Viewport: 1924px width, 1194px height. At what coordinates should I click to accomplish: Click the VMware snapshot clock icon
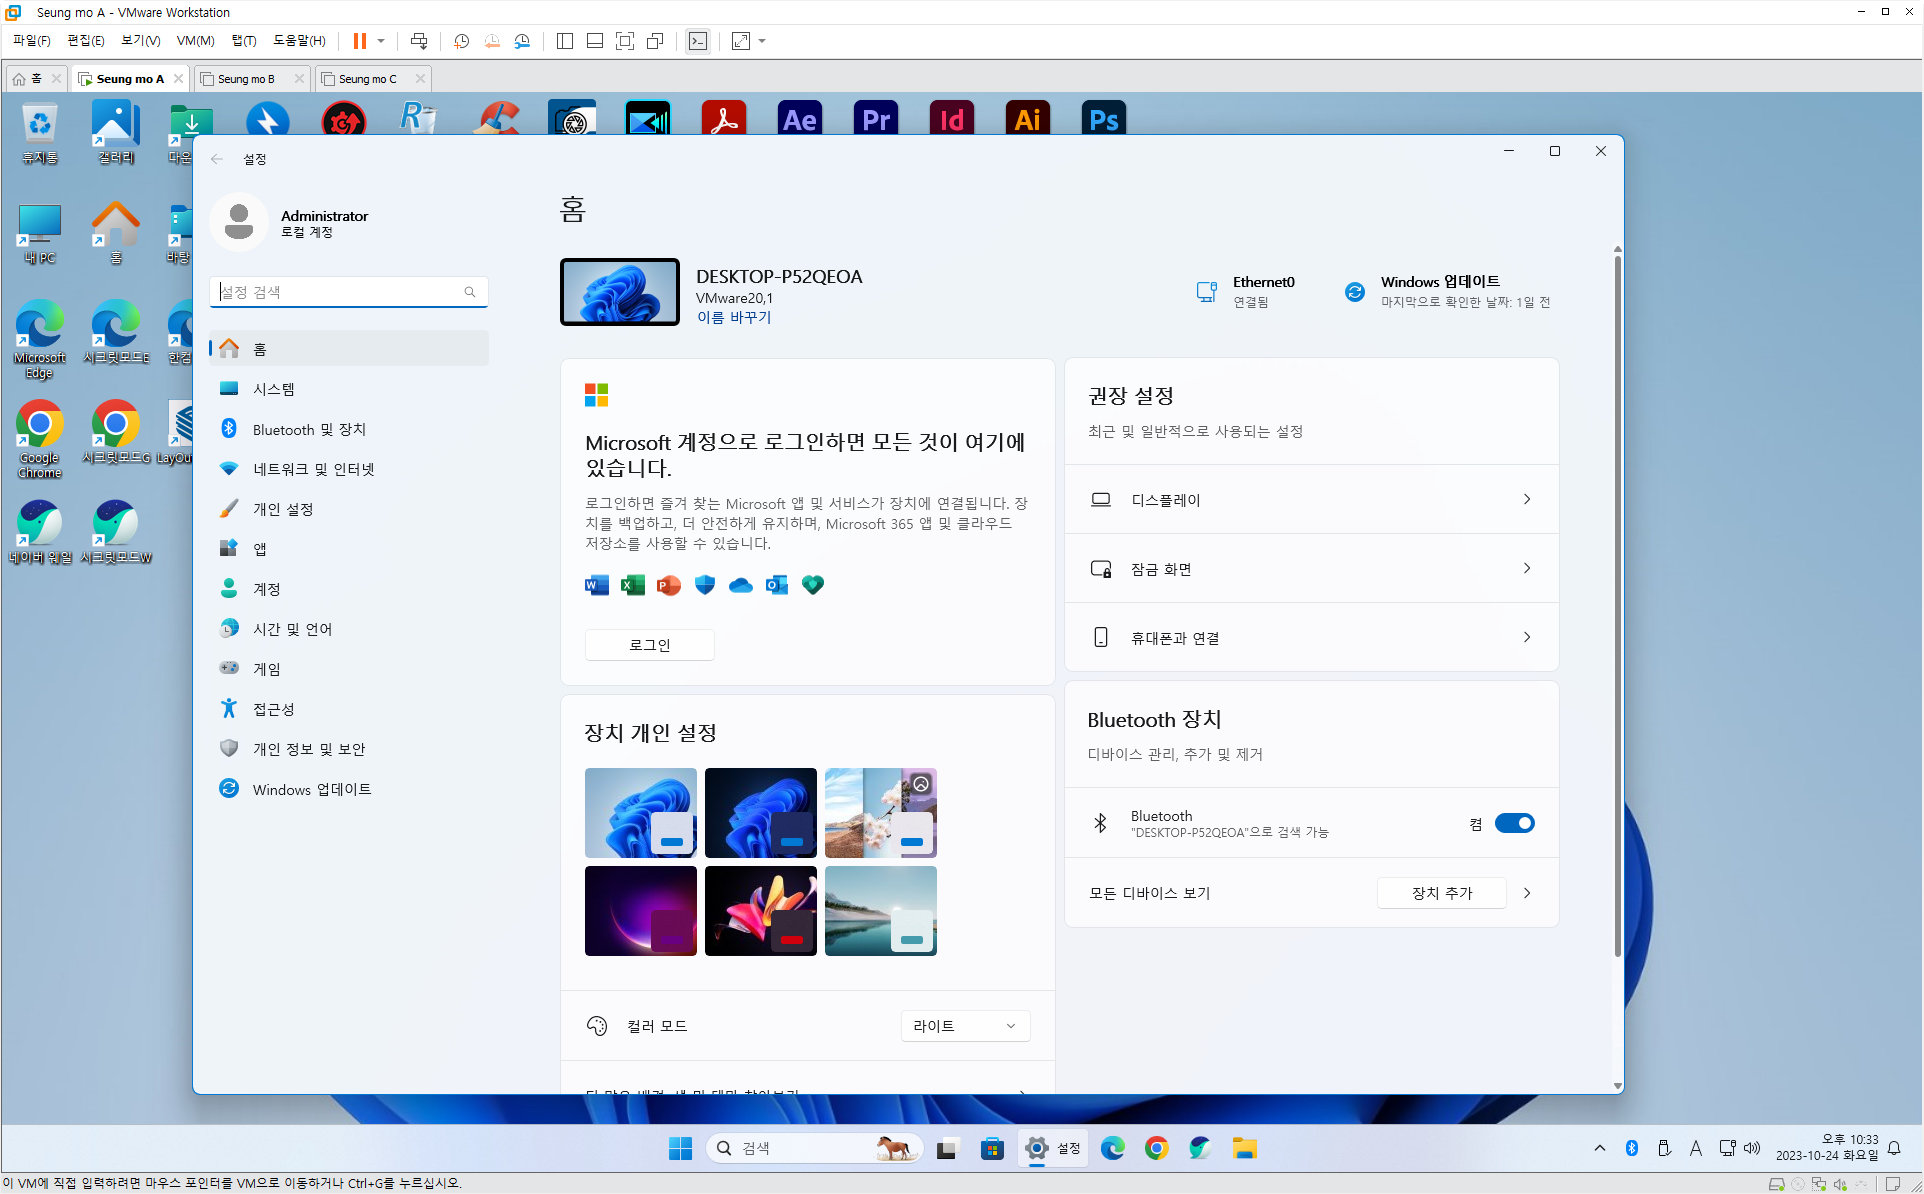461,41
